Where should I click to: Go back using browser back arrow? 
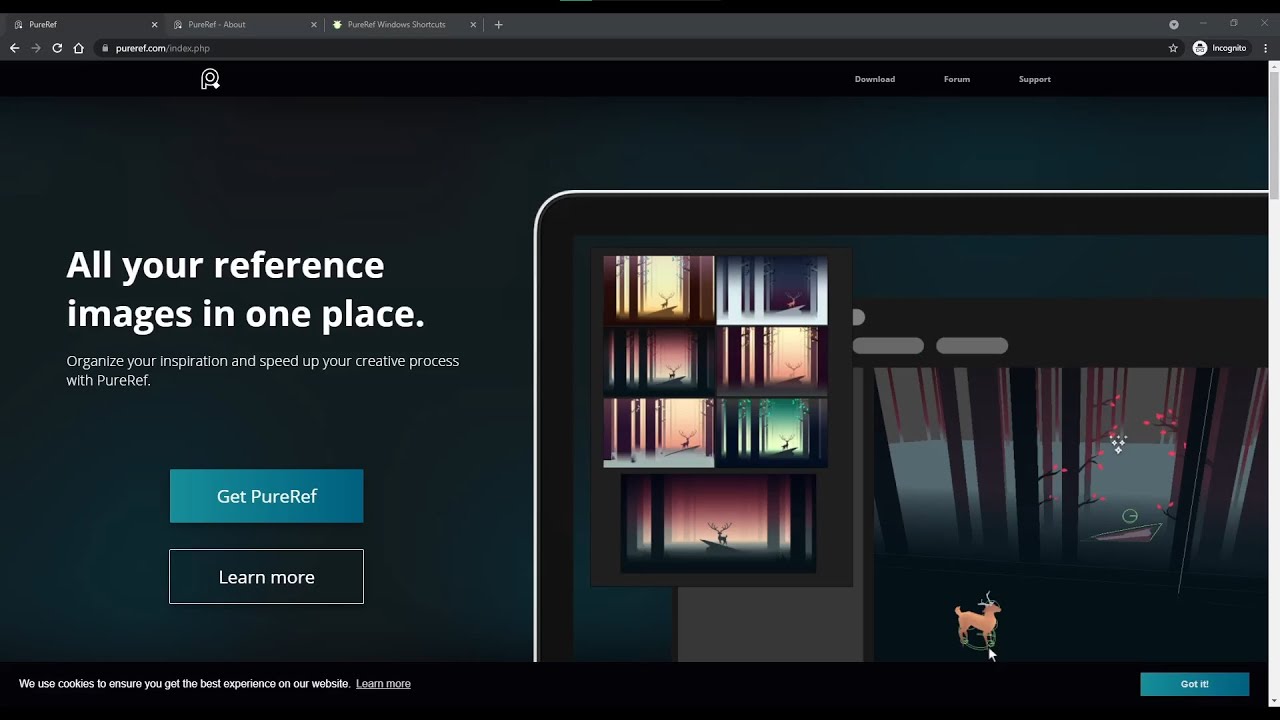click(14, 48)
